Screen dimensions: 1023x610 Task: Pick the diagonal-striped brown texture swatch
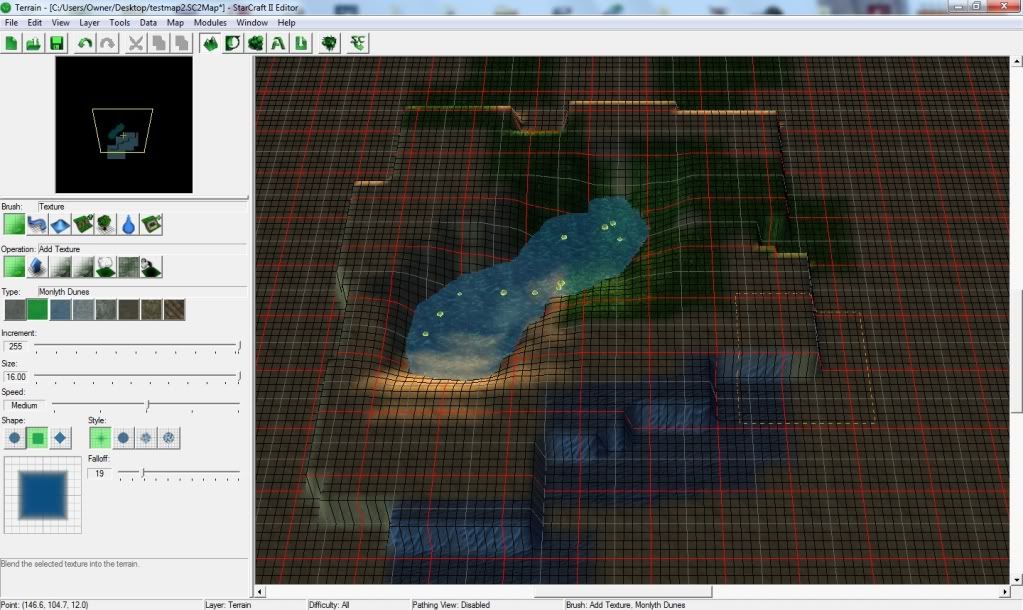point(174,310)
